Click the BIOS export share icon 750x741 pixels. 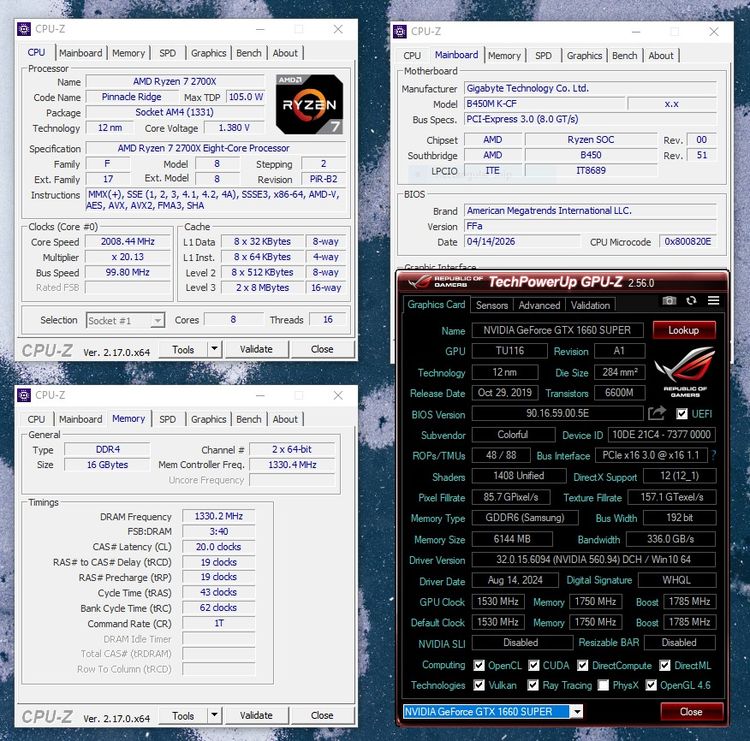click(x=657, y=413)
